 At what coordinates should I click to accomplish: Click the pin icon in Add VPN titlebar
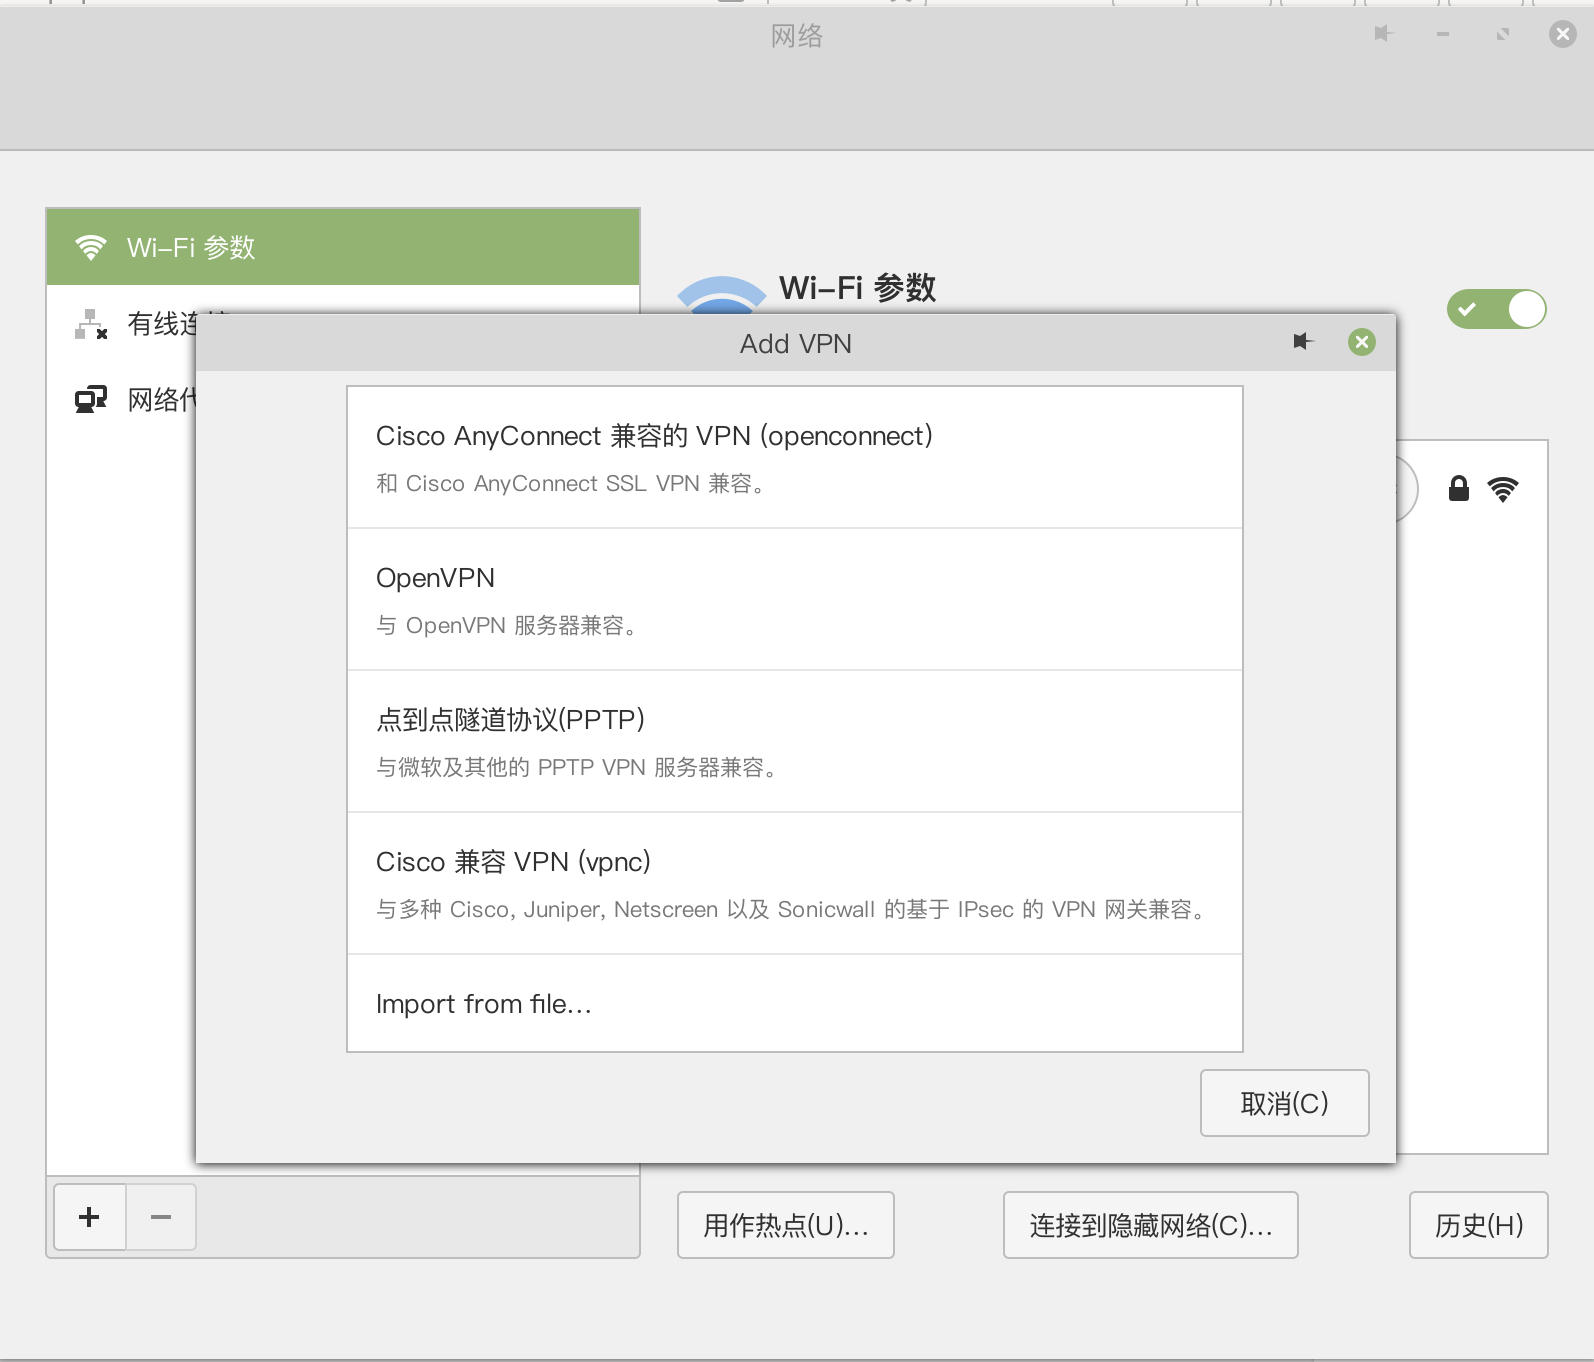(x=1302, y=342)
